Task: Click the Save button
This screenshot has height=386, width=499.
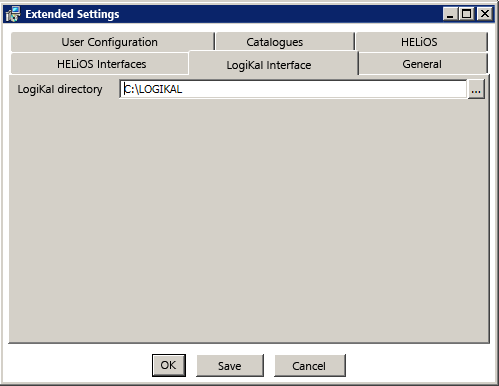Action: (x=230, y=366)
